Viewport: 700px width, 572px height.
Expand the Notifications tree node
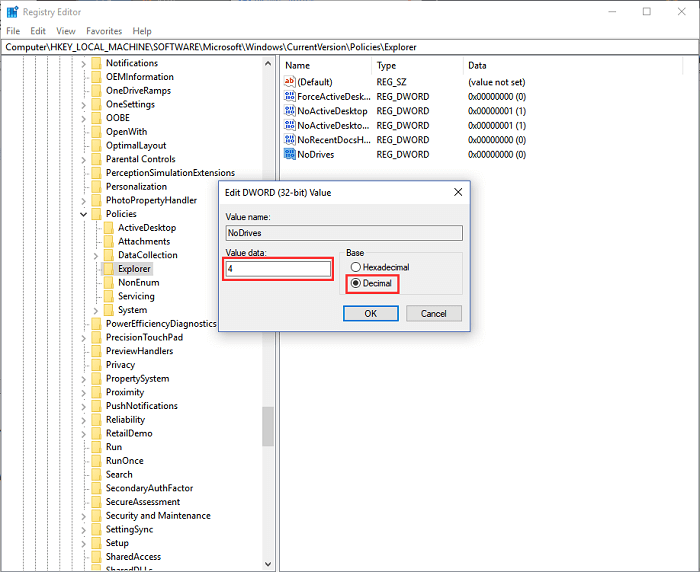(83, 63)
